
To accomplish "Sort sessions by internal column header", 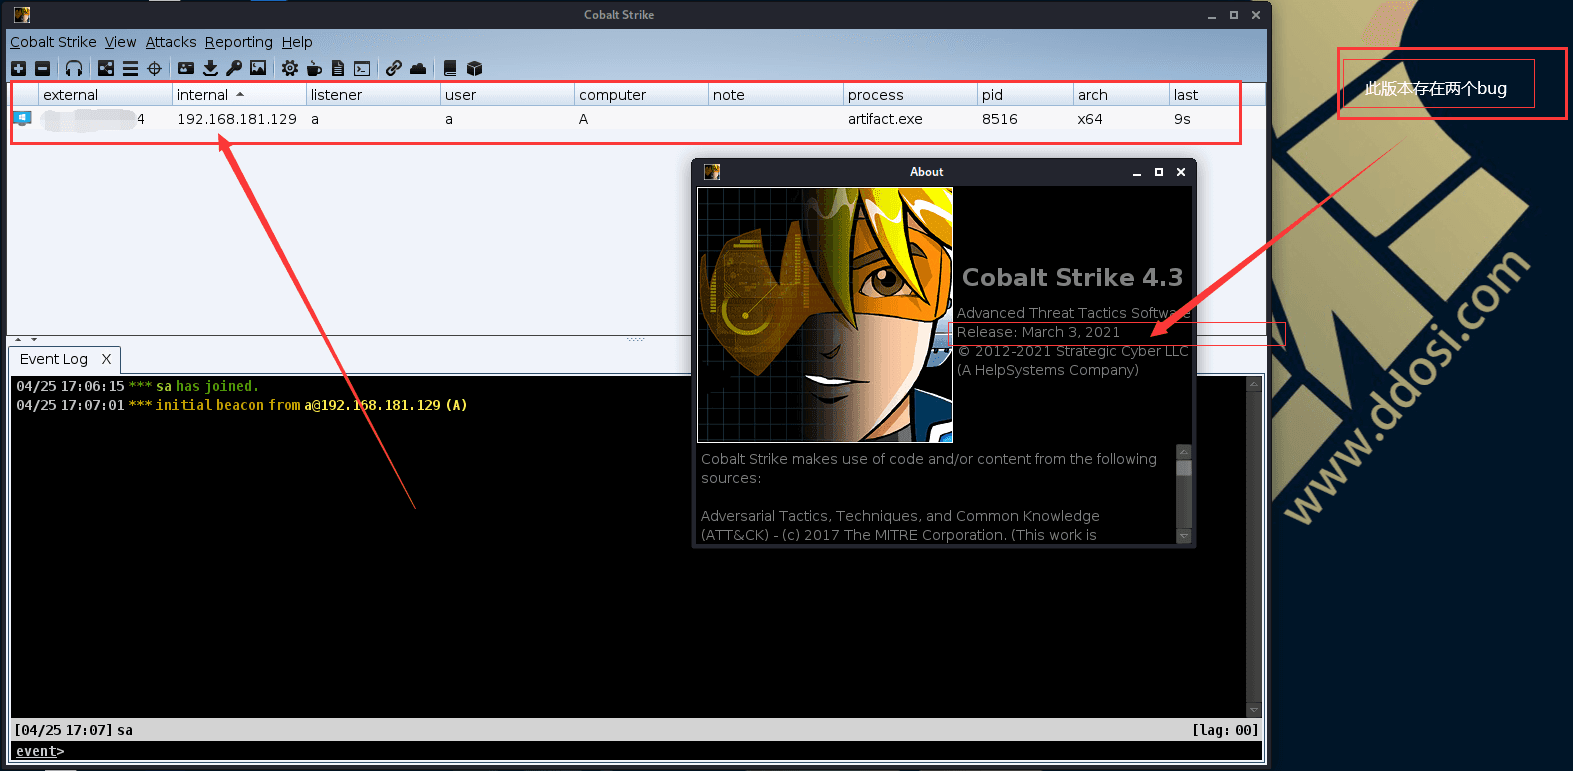I will coord(239,95).
